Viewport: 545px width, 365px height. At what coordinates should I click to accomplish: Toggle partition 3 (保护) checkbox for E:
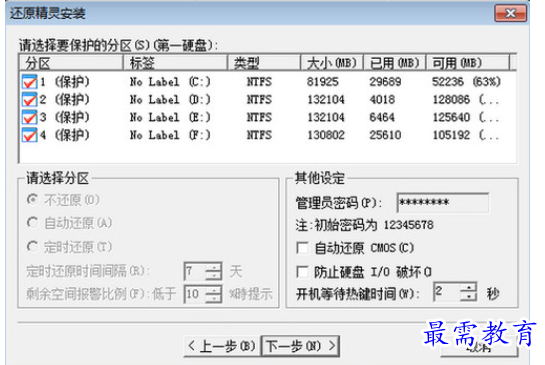[29, 117]
